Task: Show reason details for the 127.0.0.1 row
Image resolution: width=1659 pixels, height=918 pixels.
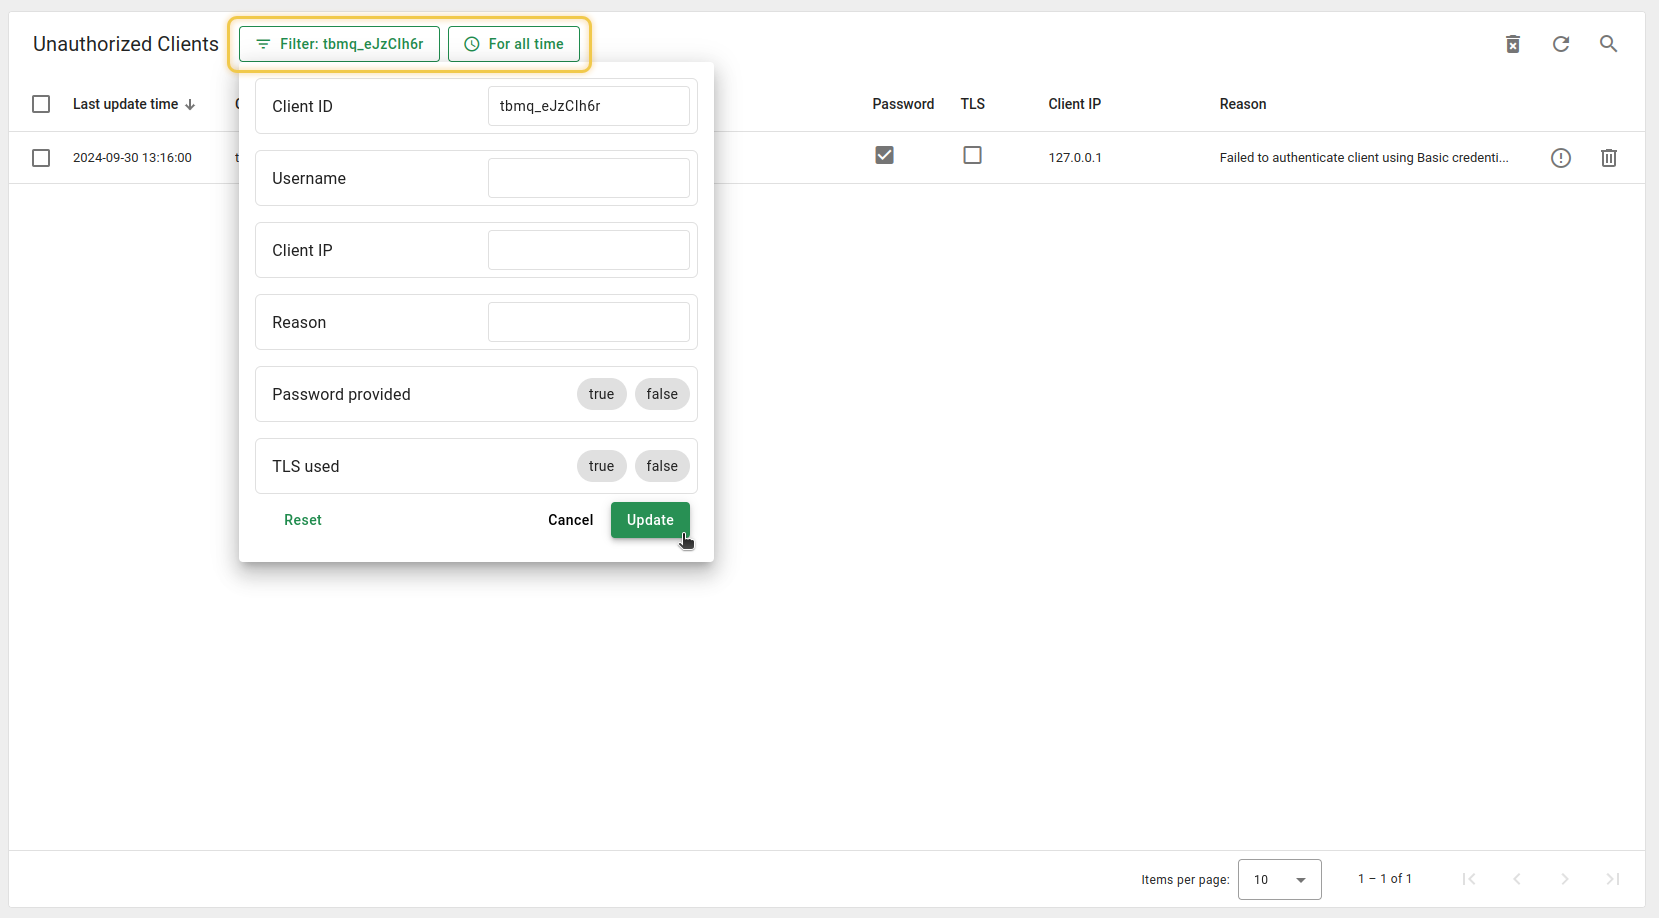Action: coord(1560,158)
